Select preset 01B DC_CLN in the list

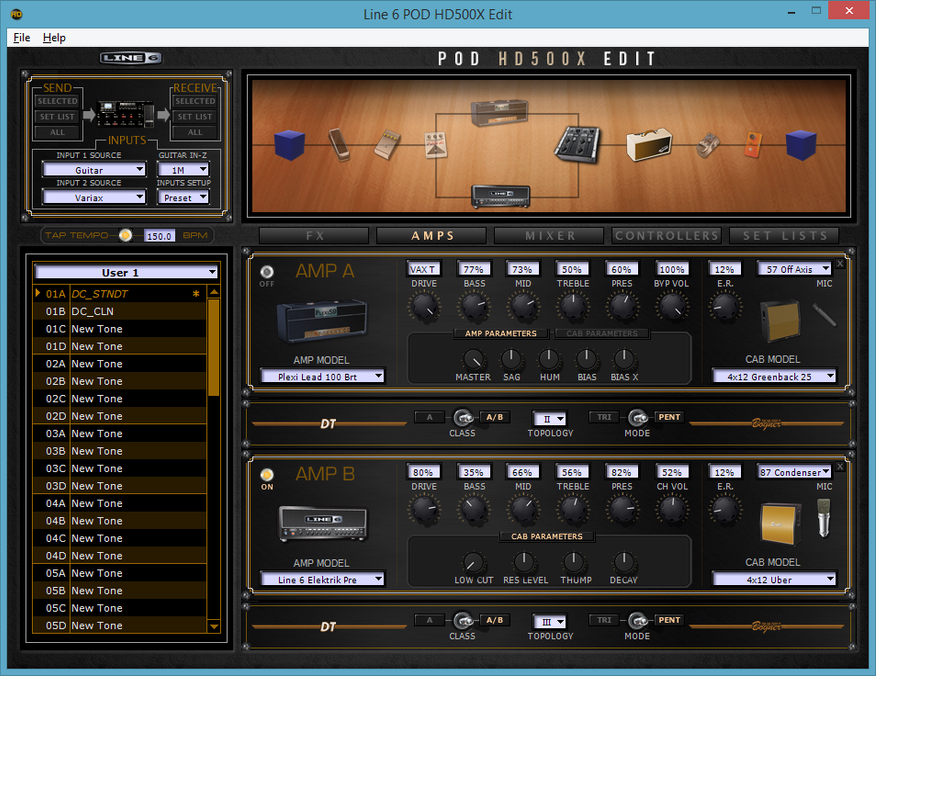[120, 311]
